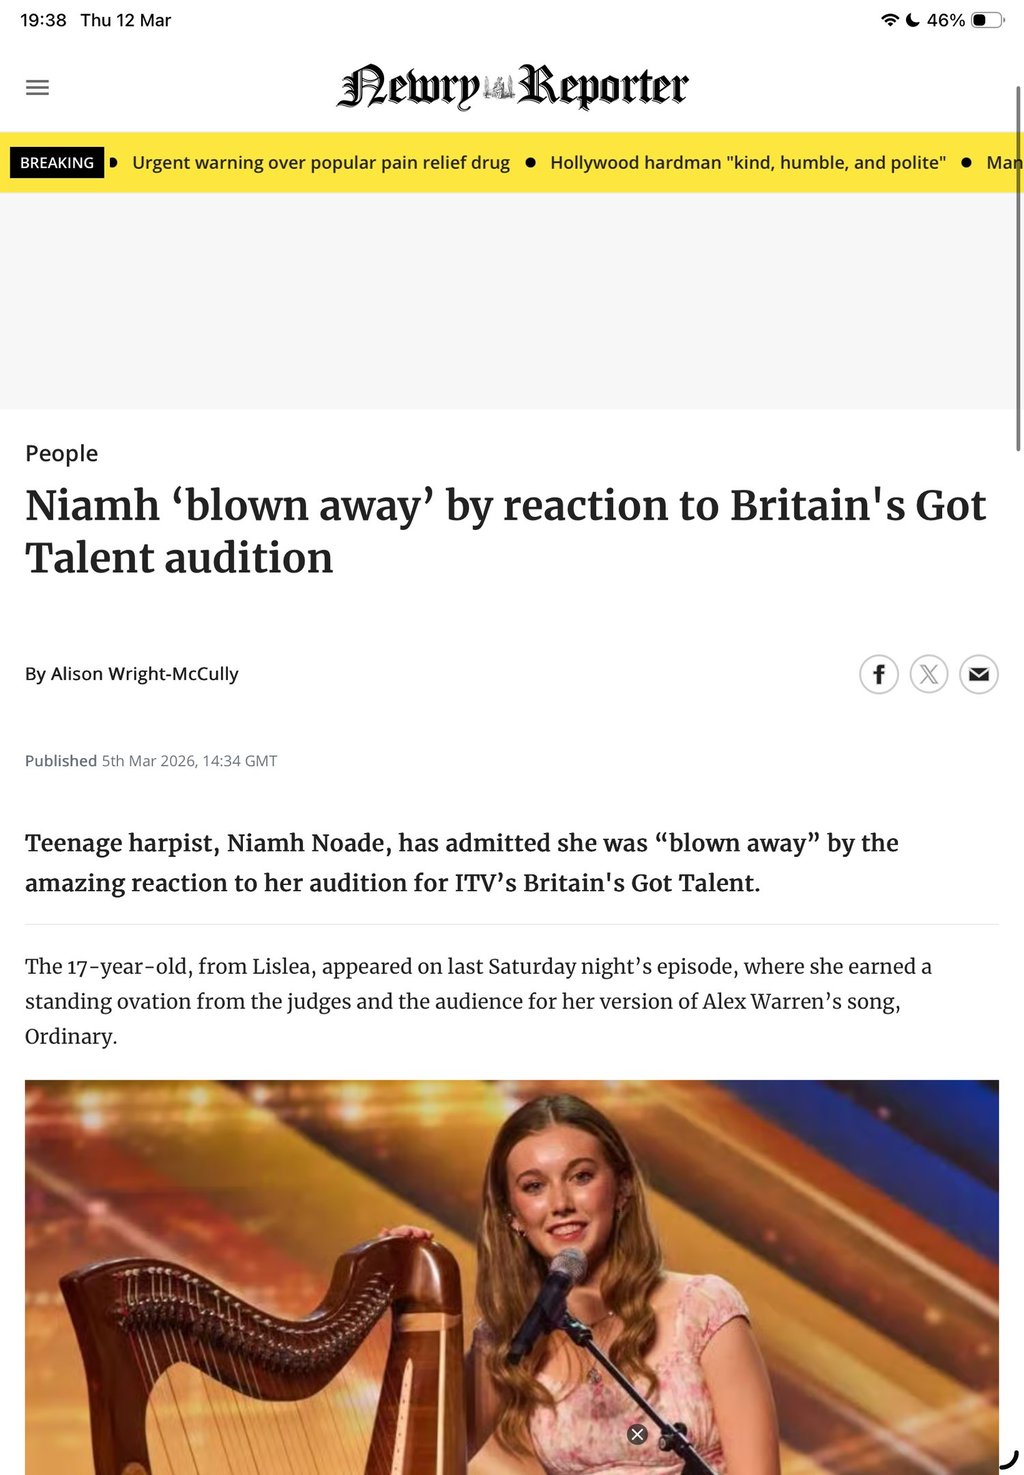This screenshot has height=1475, width=1024.
Task: Click the page scrollbar on right edge
Action: click(x=1018, y=268)
